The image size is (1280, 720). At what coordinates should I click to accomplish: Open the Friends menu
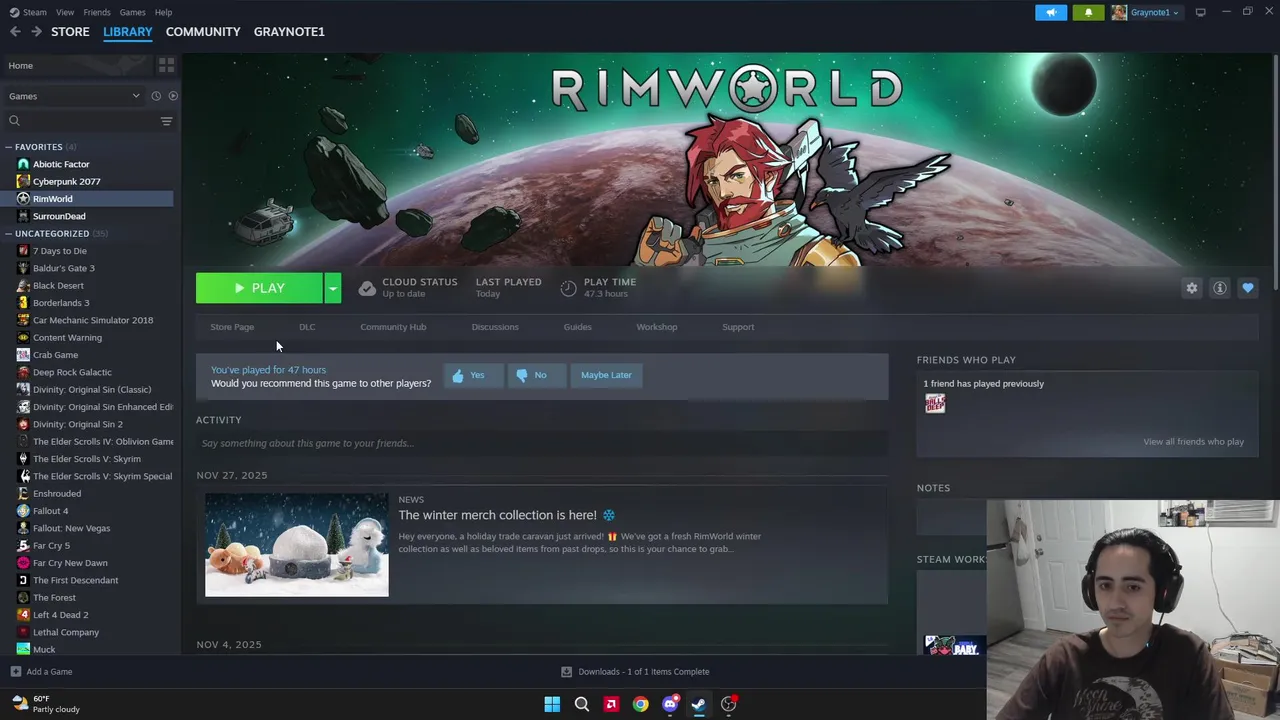pos(97,12)
